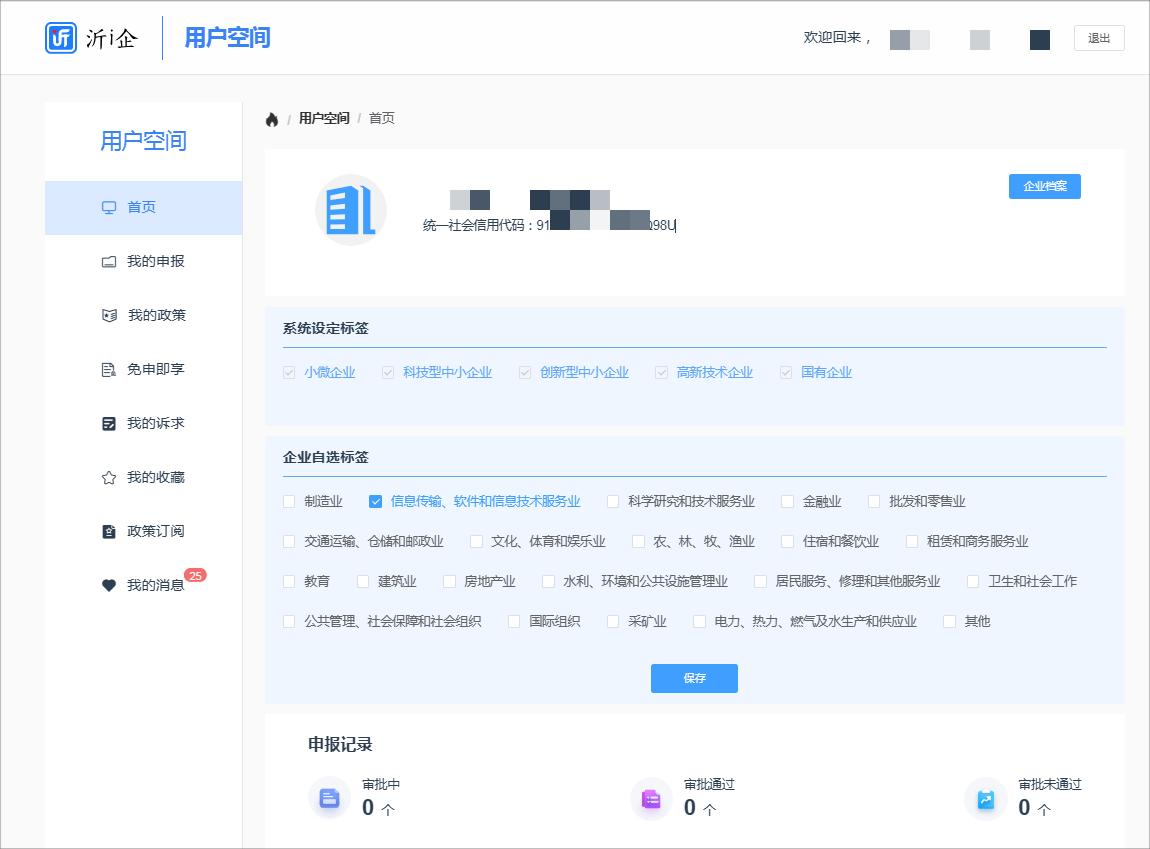Check the 制造业 checkbox
This screenshot has height=849, width=1150.
coord(289,502)
